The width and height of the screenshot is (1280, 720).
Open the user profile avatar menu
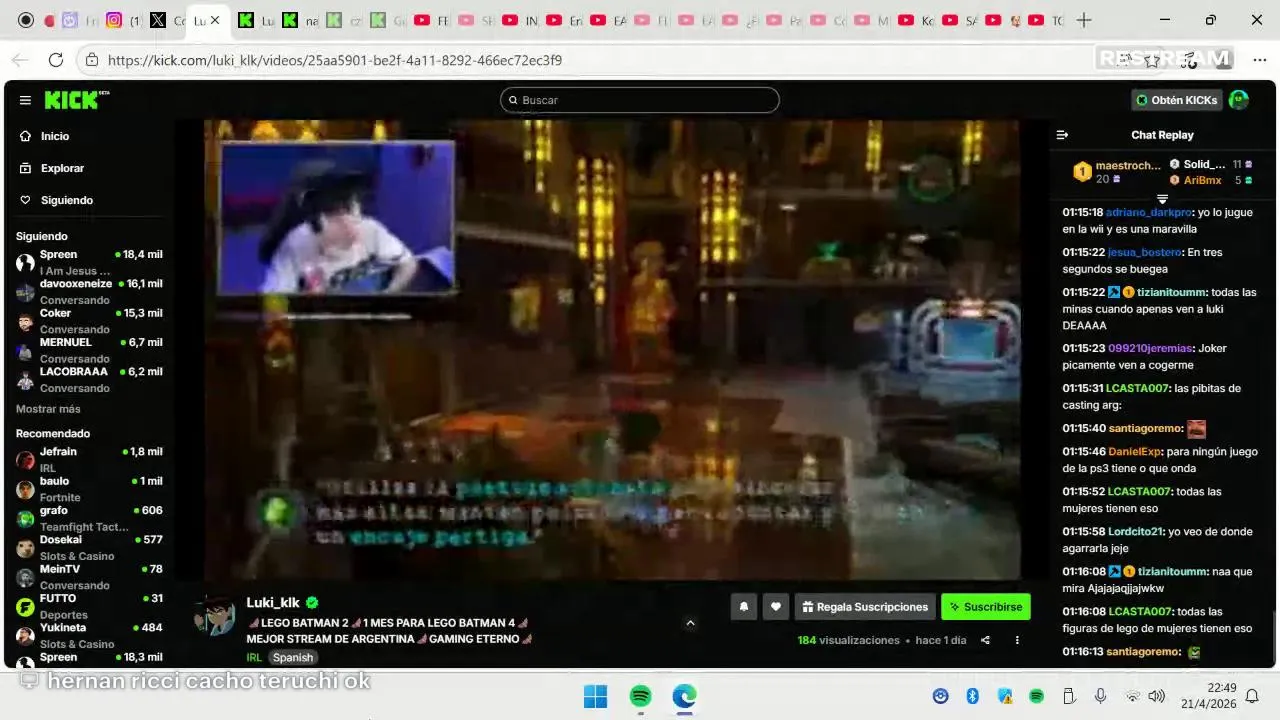click(1239, 100)
